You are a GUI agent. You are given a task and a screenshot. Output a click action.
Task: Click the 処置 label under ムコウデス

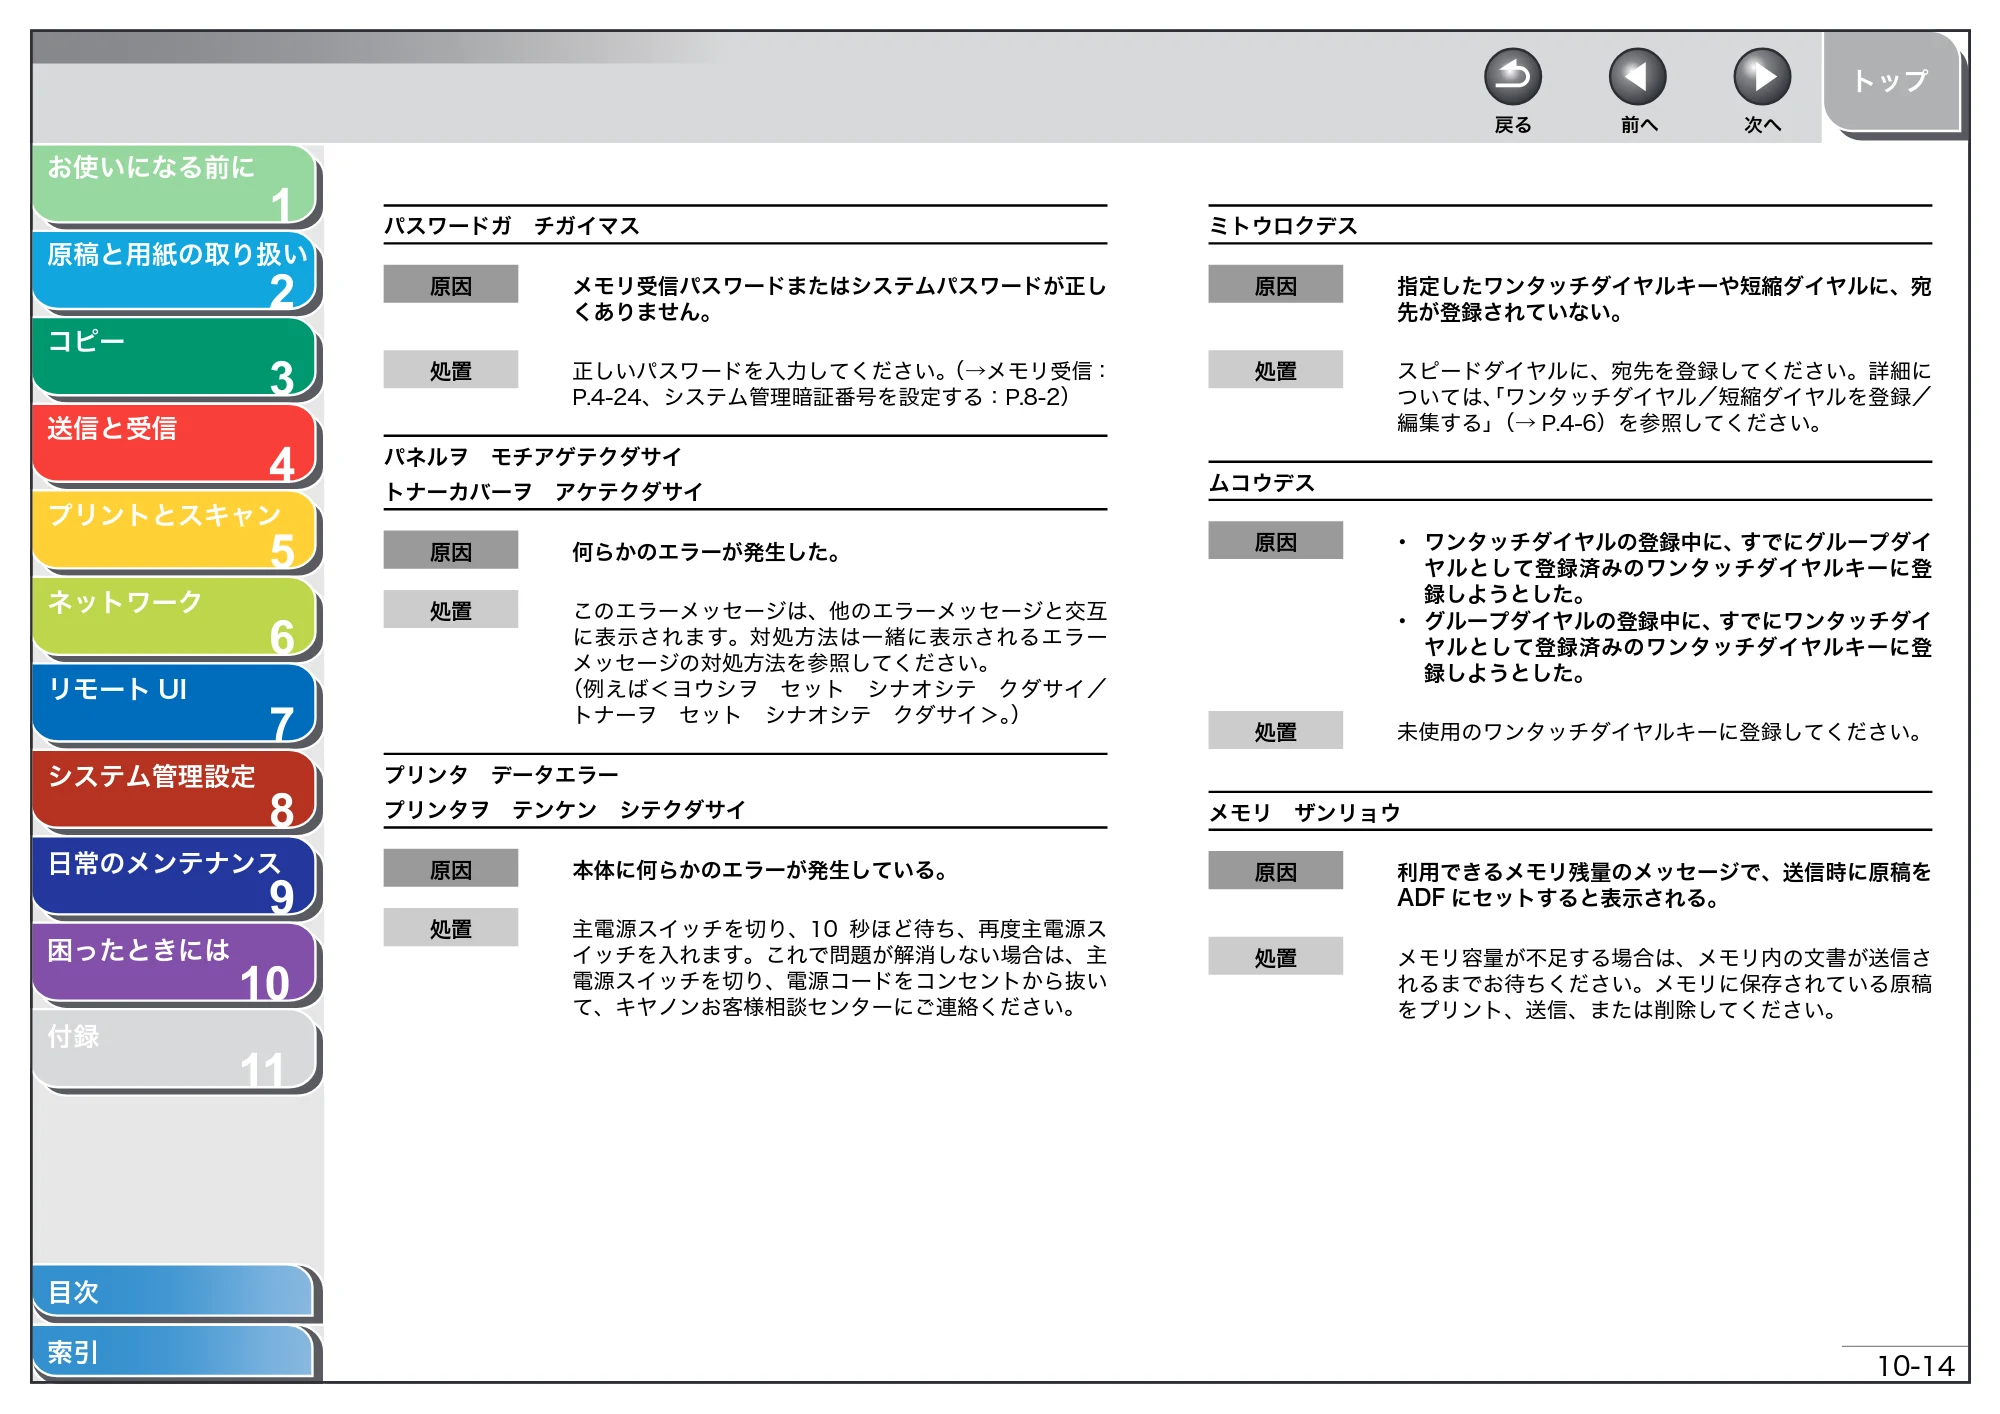[1276, 732]
